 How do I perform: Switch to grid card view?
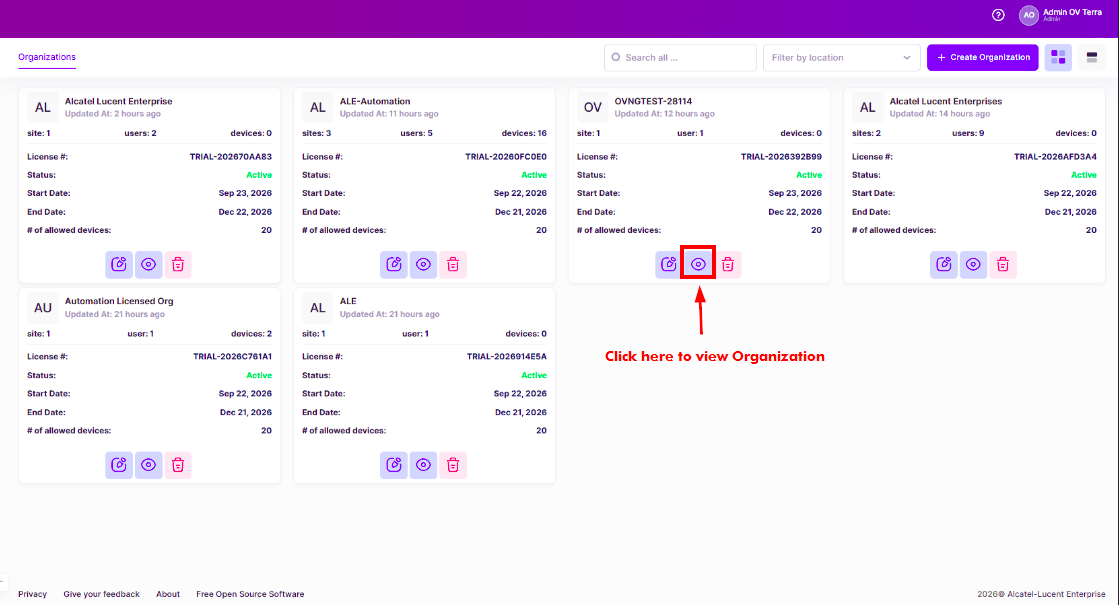click(x=1058, y=58)
